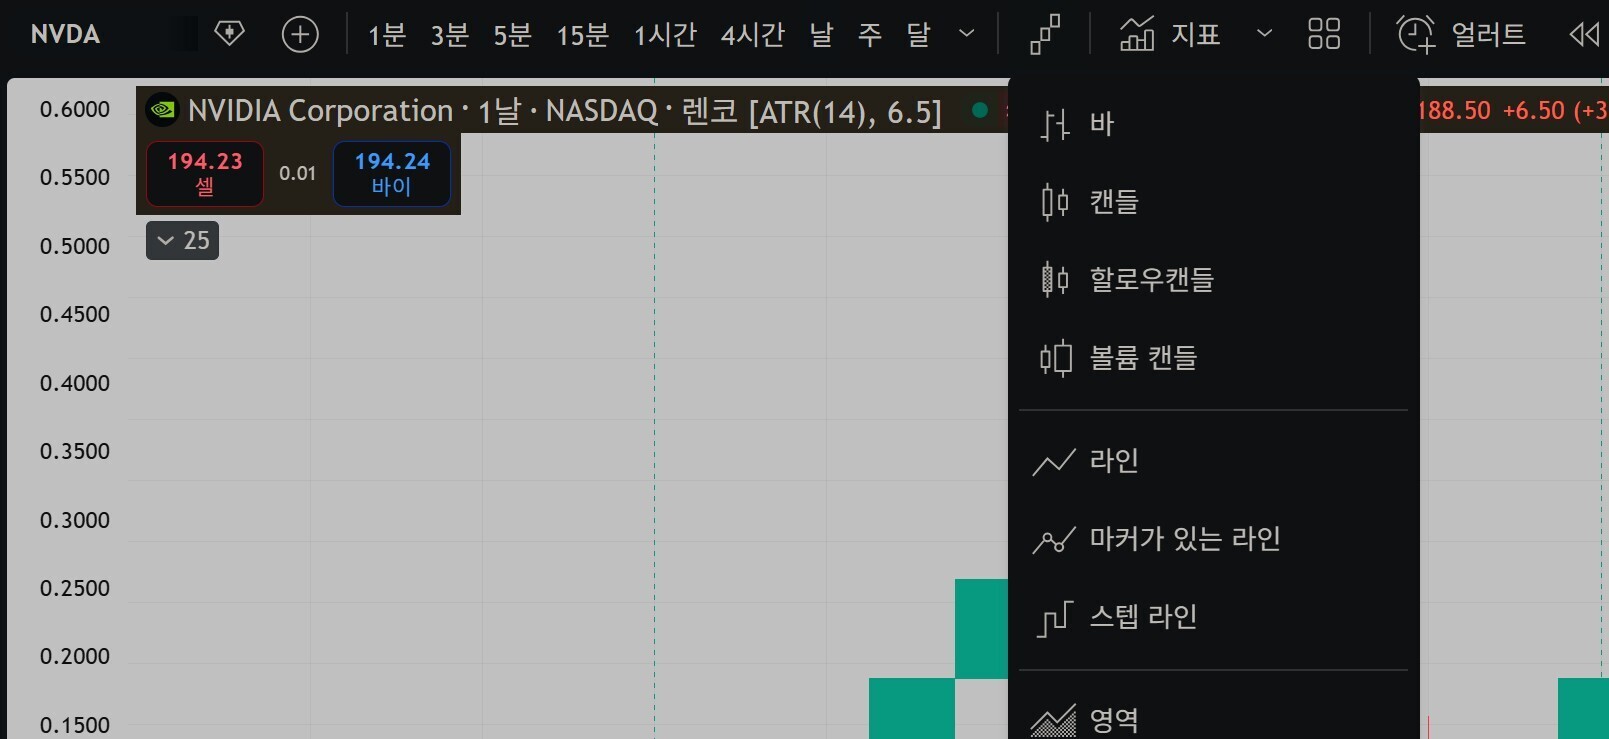
Task: Choose the 바 chart type
Action: click(x=1213, y=124)
